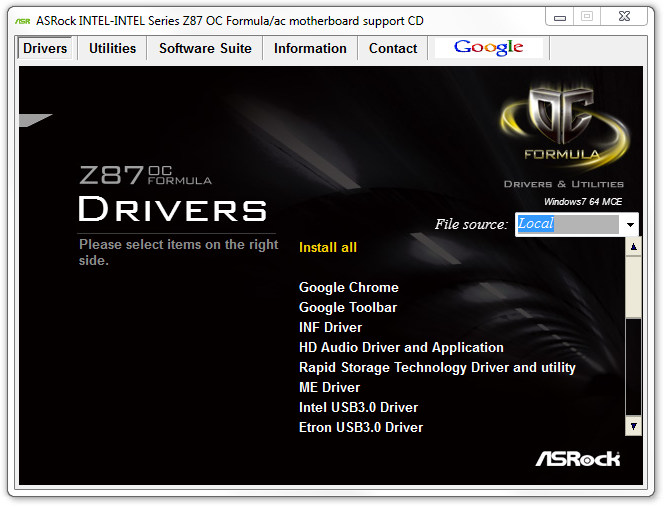Select ME Driver entry
The image size is (667, 509).
[x=329, y=387]
